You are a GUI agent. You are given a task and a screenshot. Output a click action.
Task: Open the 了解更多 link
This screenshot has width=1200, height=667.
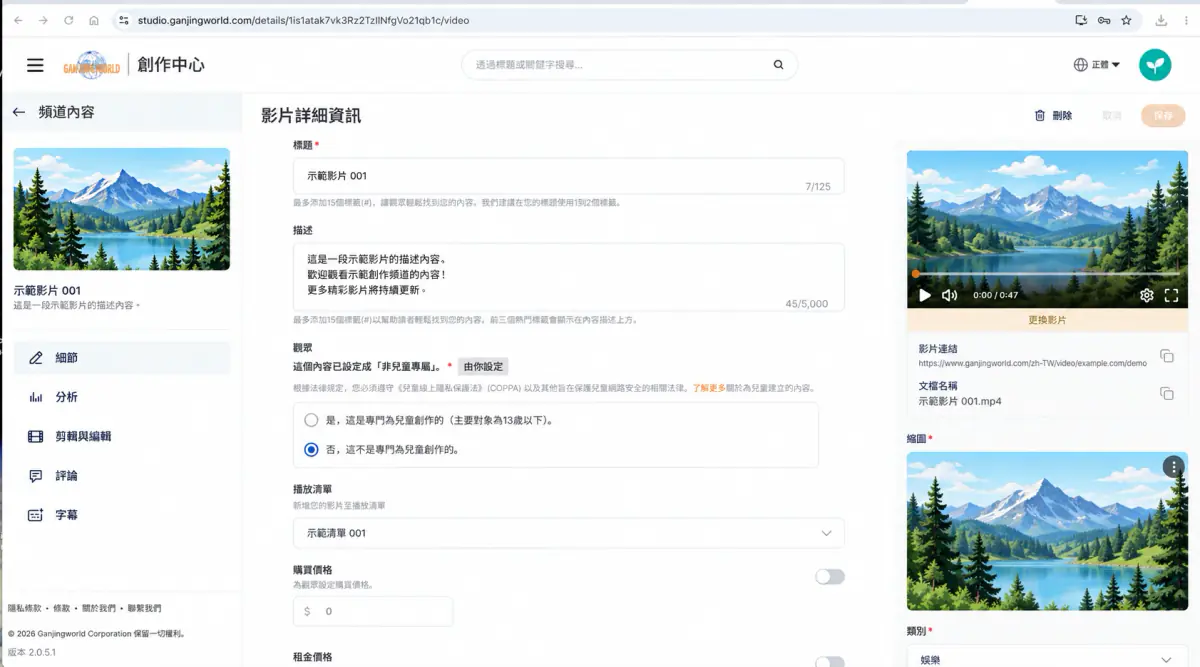coord(708,388)
